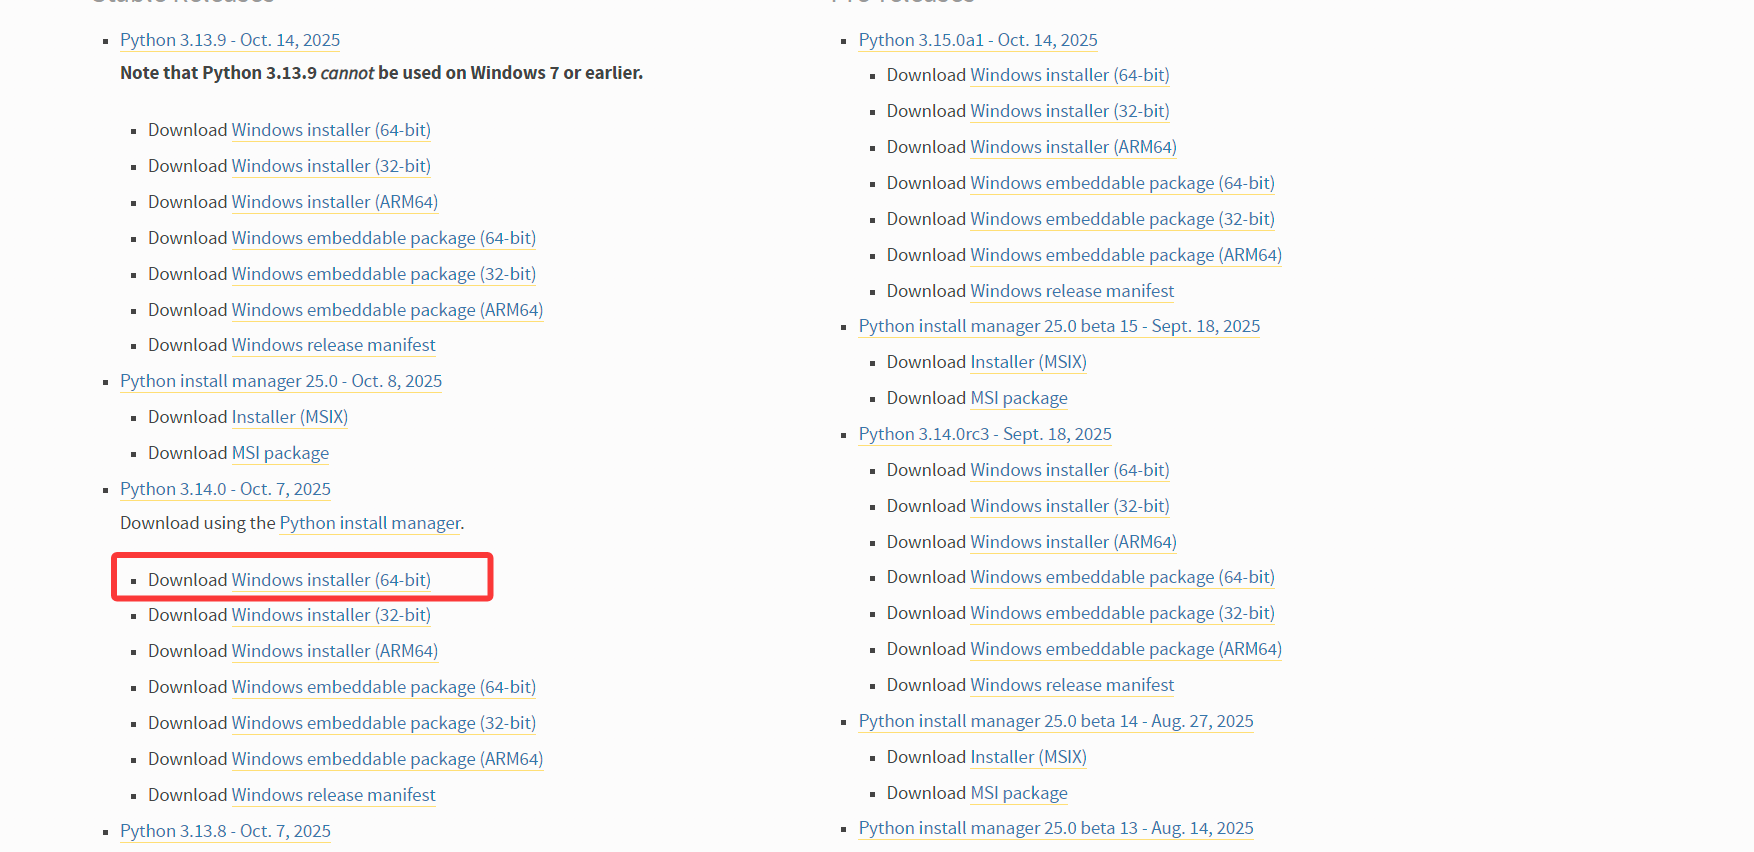The width and height of the screenshot is (1754, 852).
Task: Click Installer (MSIX) under install manager 25.0 Oct. 8
Action: (x=290, y=417)
